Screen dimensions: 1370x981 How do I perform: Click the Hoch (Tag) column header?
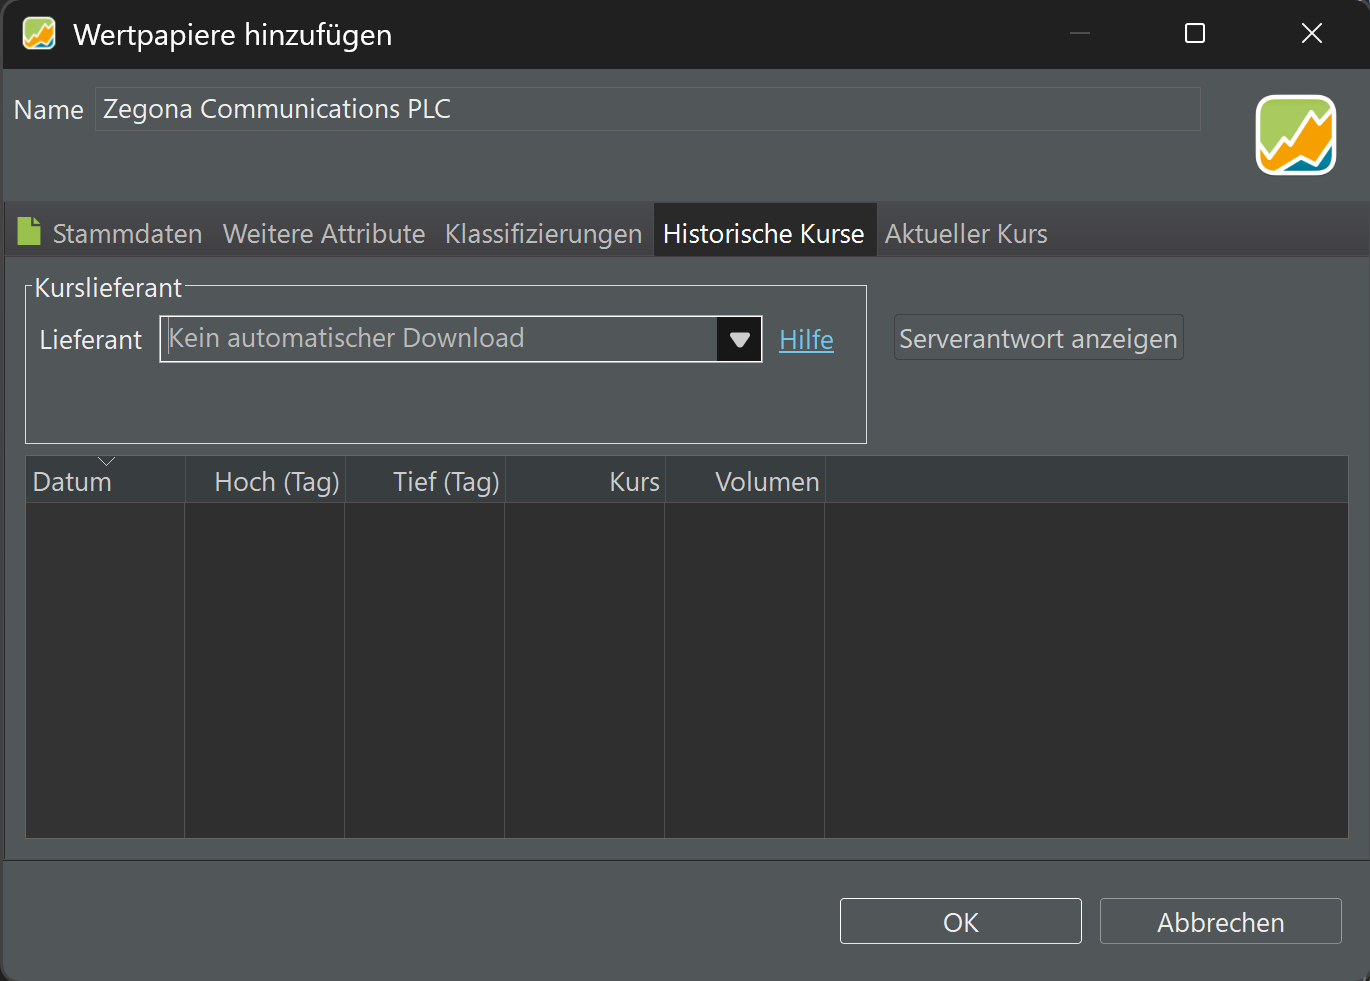click(265, 481)
